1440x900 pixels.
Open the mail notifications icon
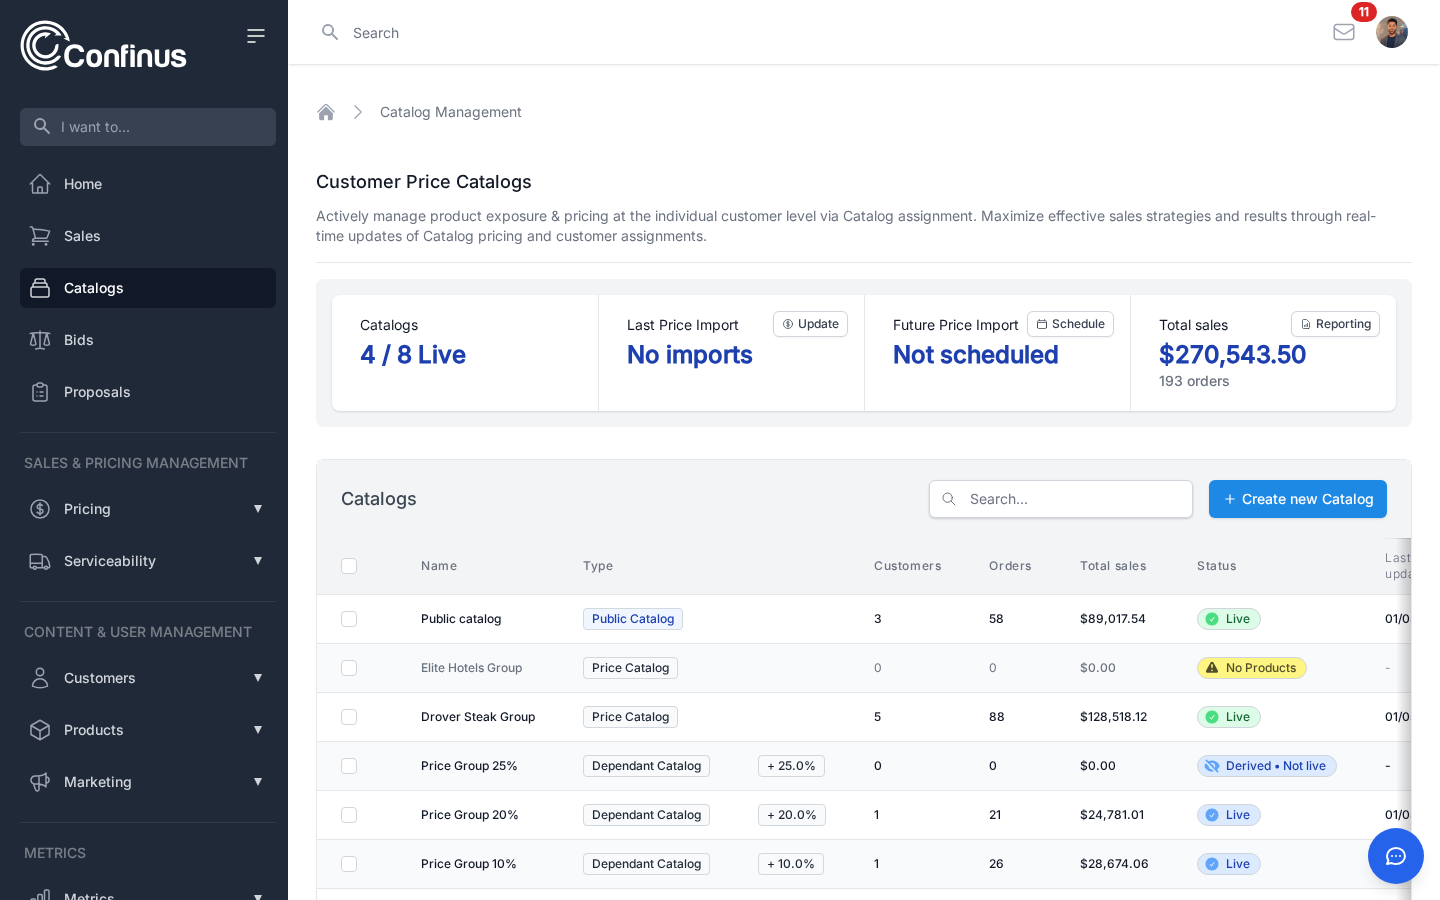tap(1344, 32)
